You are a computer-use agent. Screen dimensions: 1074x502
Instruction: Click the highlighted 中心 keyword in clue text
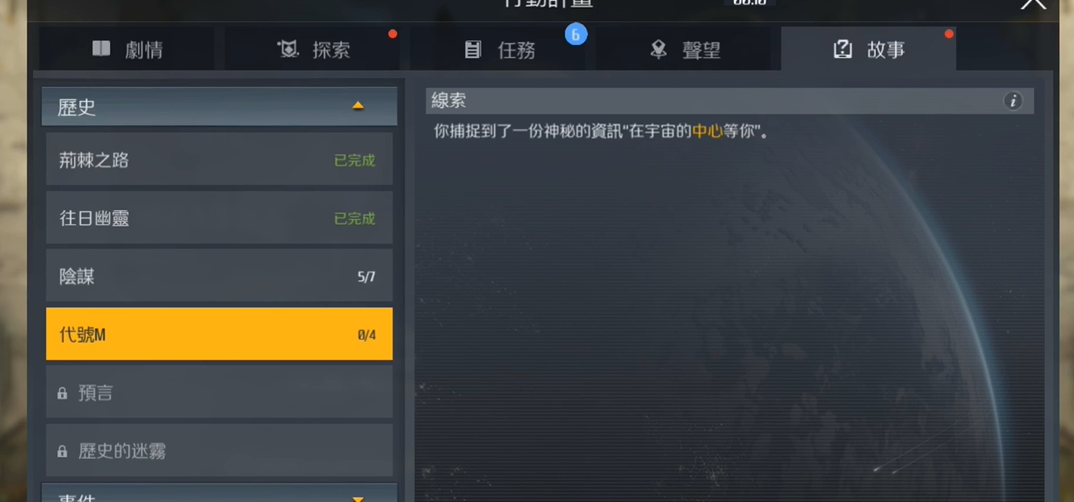(708, 131)
